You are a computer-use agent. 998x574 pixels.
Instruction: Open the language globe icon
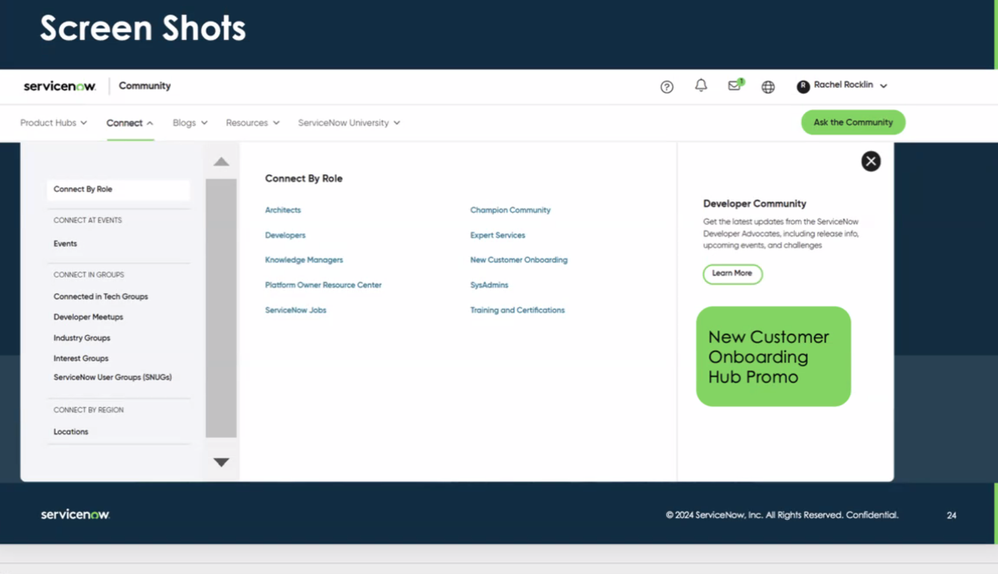click(x=768, y=87)
